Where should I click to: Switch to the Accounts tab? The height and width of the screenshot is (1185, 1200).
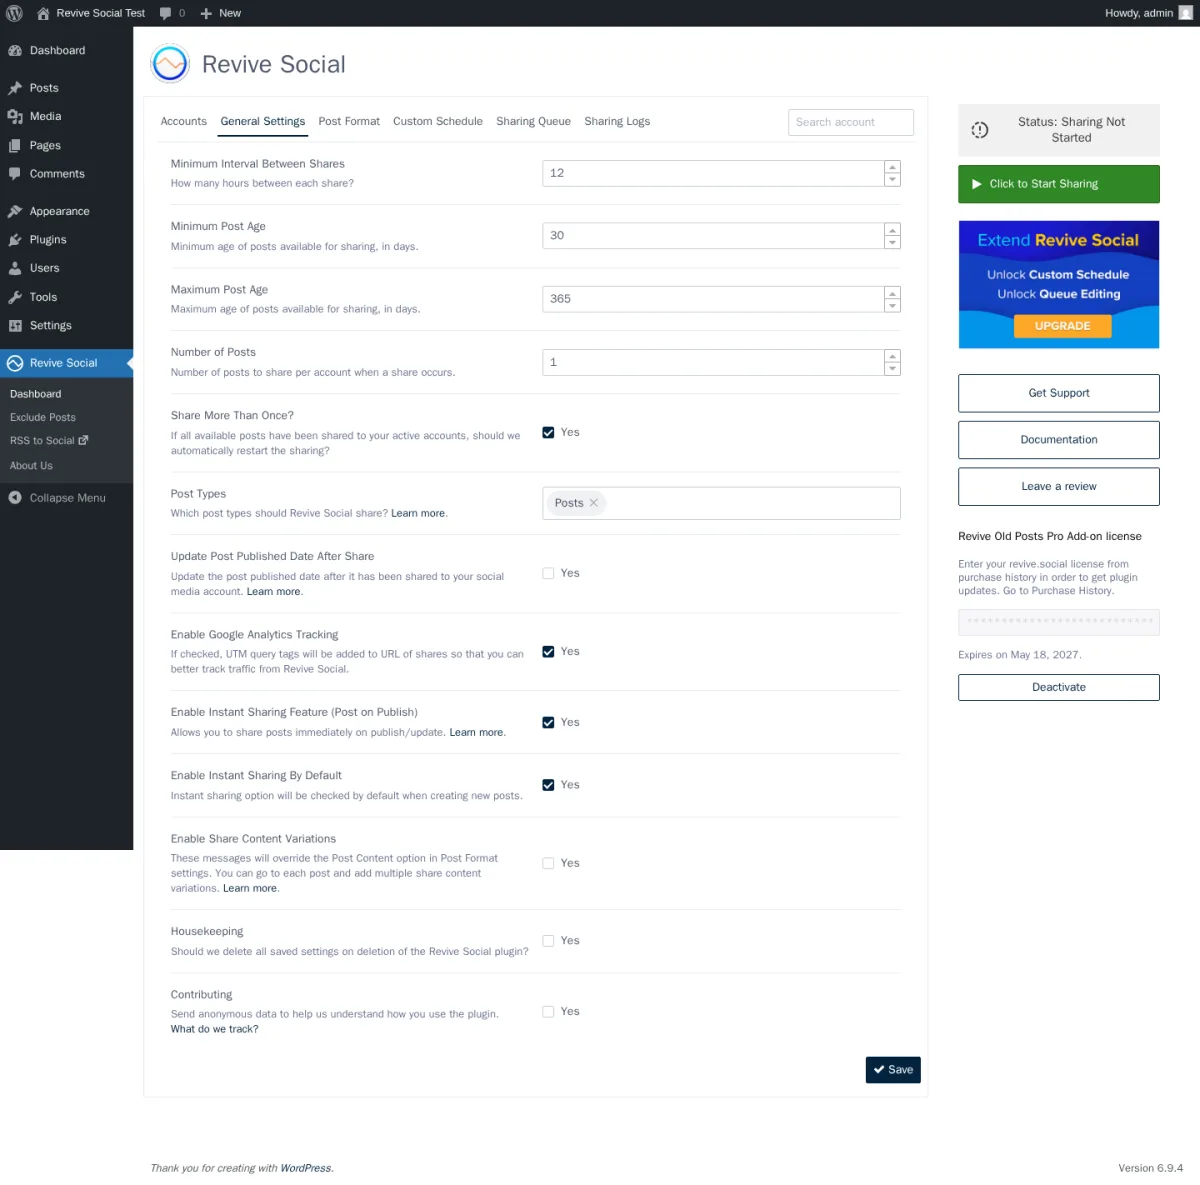[x=184, y=121]
